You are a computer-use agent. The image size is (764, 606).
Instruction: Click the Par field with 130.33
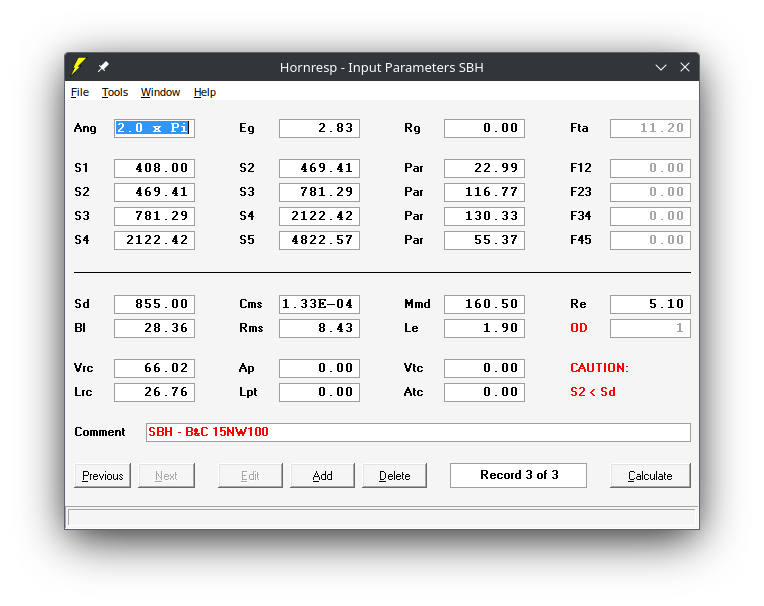pos(484,216)
